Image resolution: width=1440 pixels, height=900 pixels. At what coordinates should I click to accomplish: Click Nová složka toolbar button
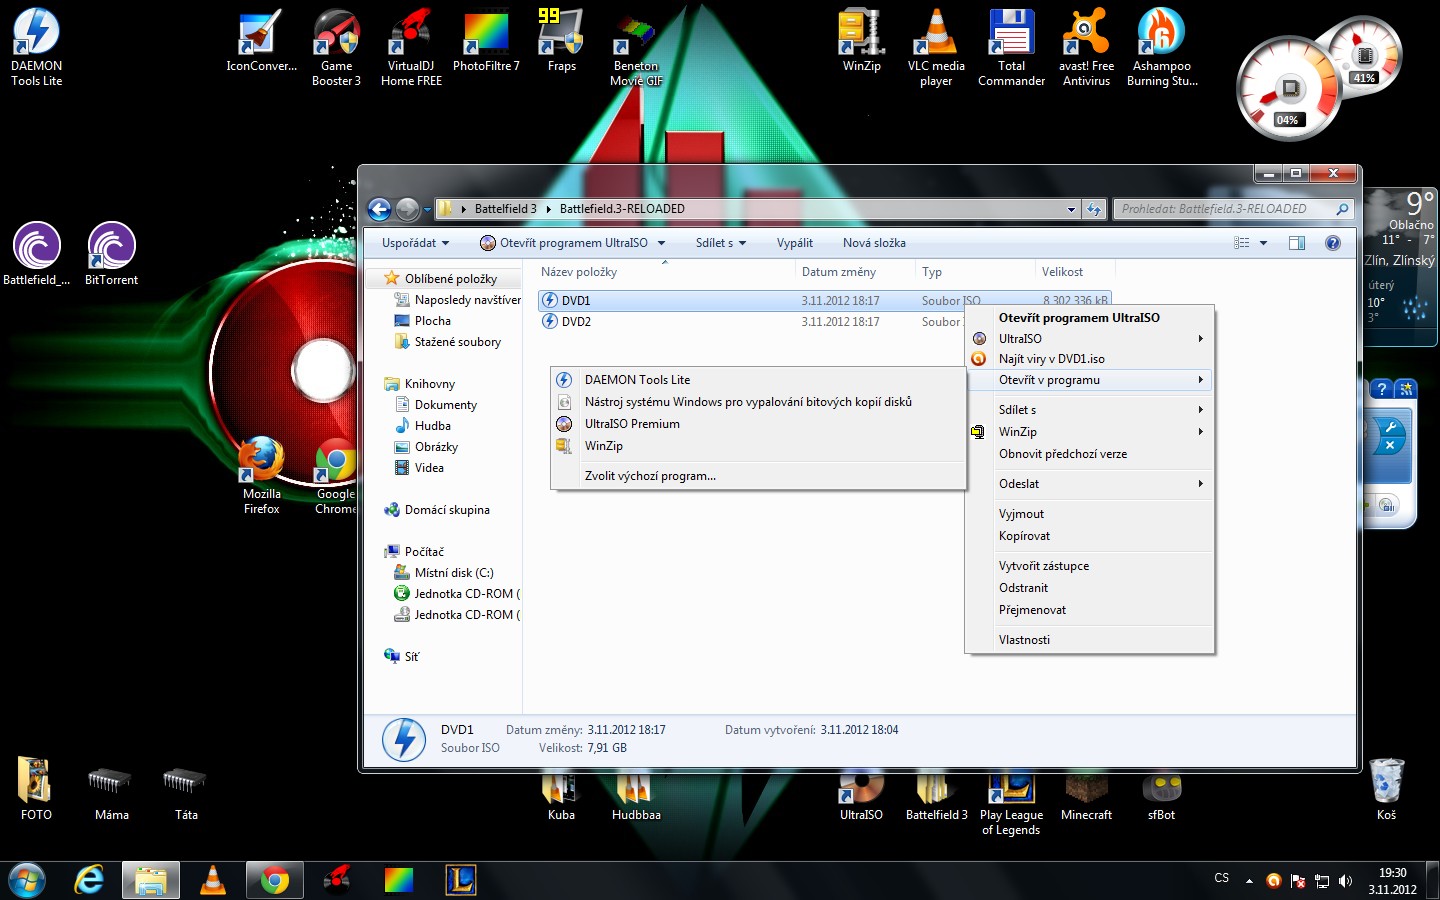(x=874, y=243)
